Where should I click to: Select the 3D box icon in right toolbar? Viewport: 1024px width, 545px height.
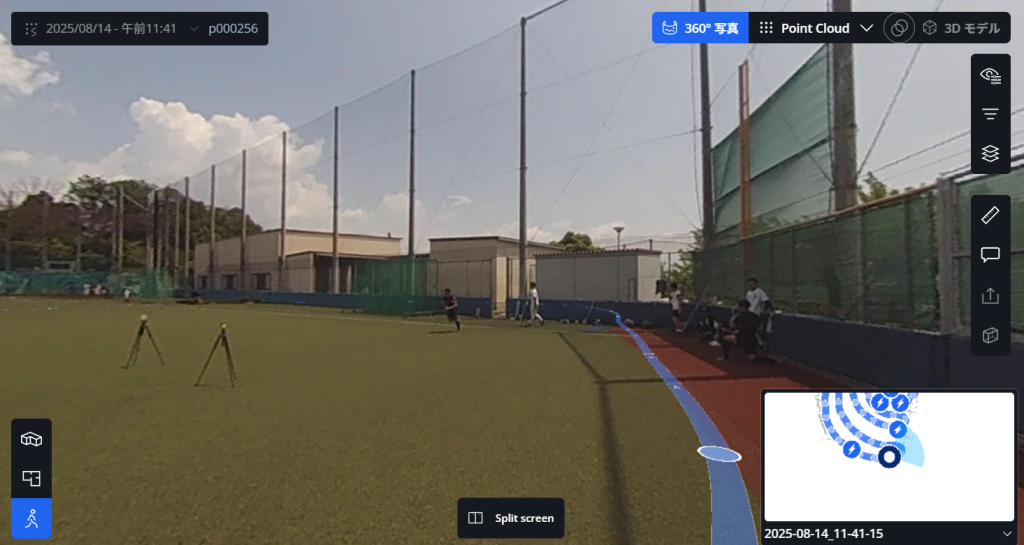(x=990, y=335)
